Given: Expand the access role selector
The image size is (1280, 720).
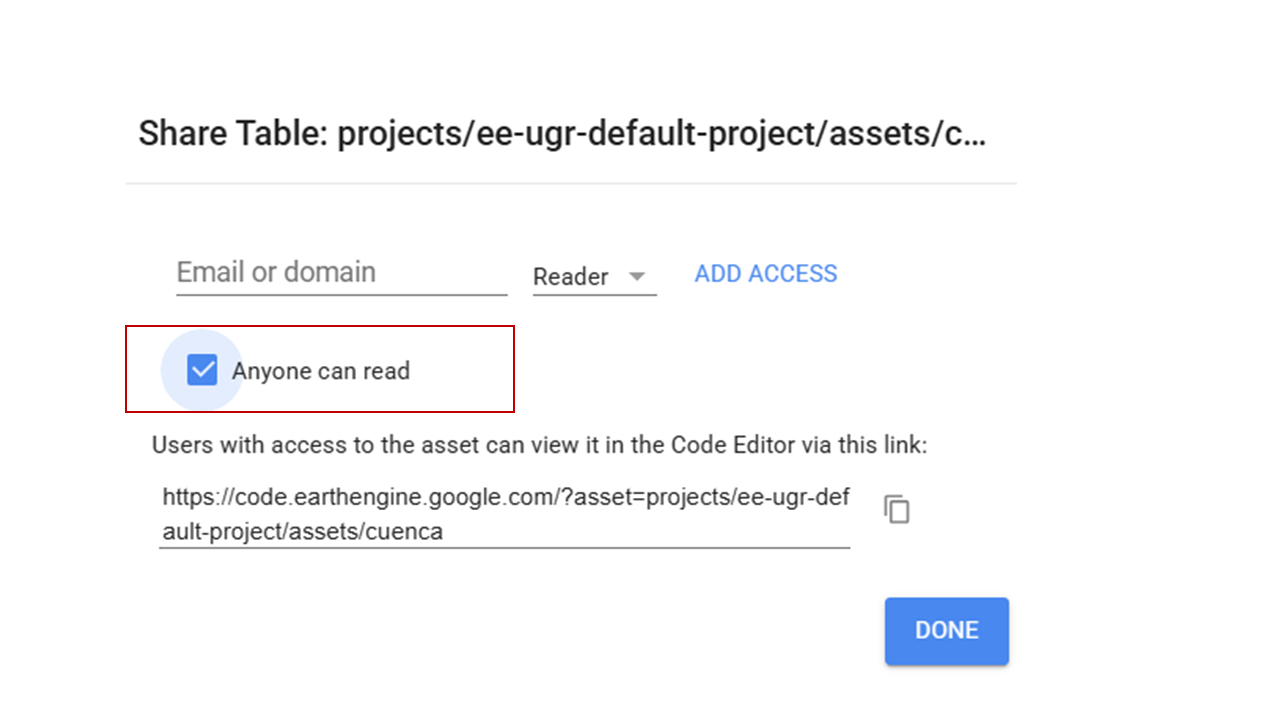Looking at the screenshot, I should point(593,277).
